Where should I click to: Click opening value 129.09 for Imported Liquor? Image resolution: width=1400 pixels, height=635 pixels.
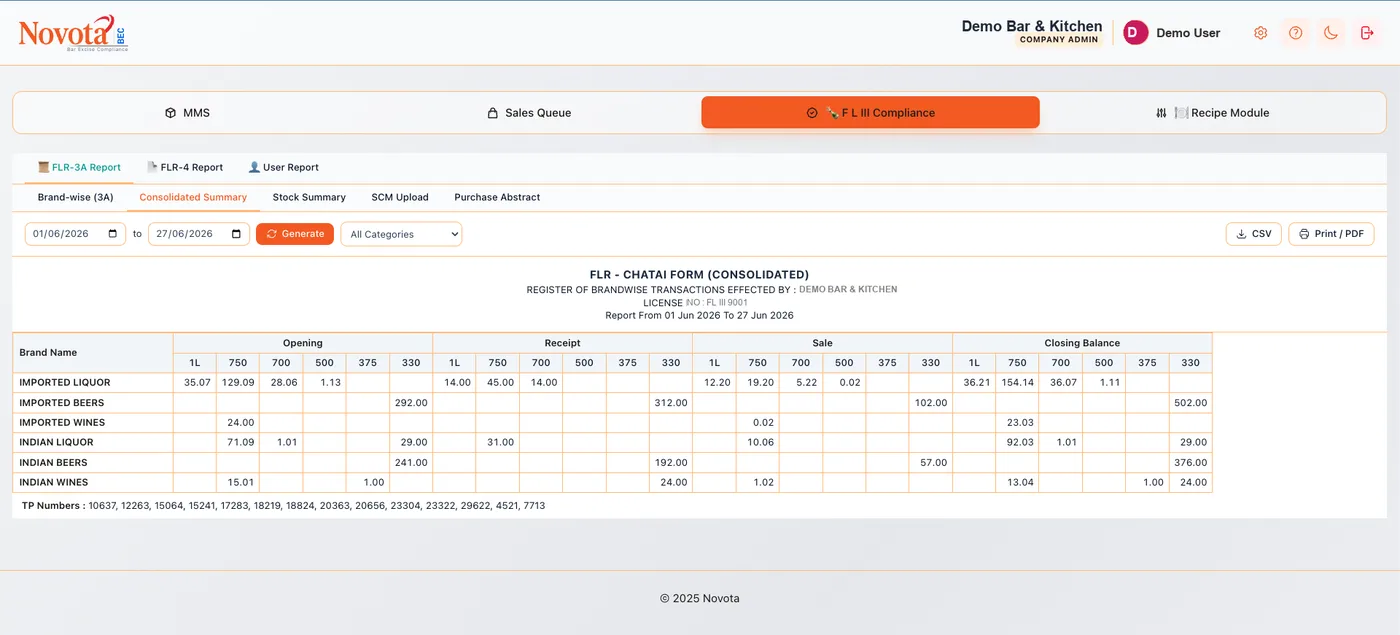tap(238, 382)
